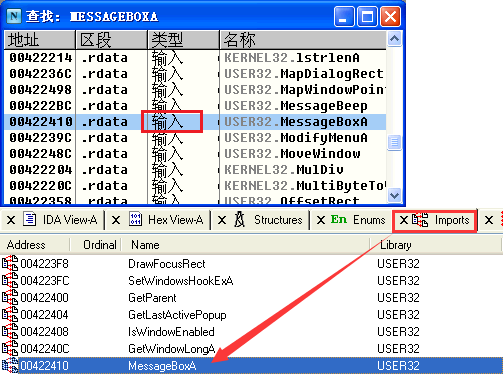The width and height of the screenshot is (503, 378).
Task: Select DrawFocusRect import
Action: tap(251, 264)
